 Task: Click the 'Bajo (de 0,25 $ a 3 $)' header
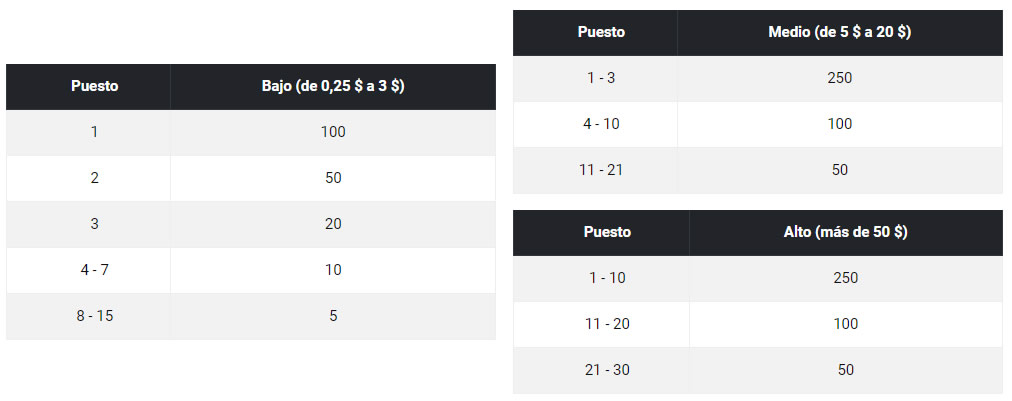click(x=332, y=86)
